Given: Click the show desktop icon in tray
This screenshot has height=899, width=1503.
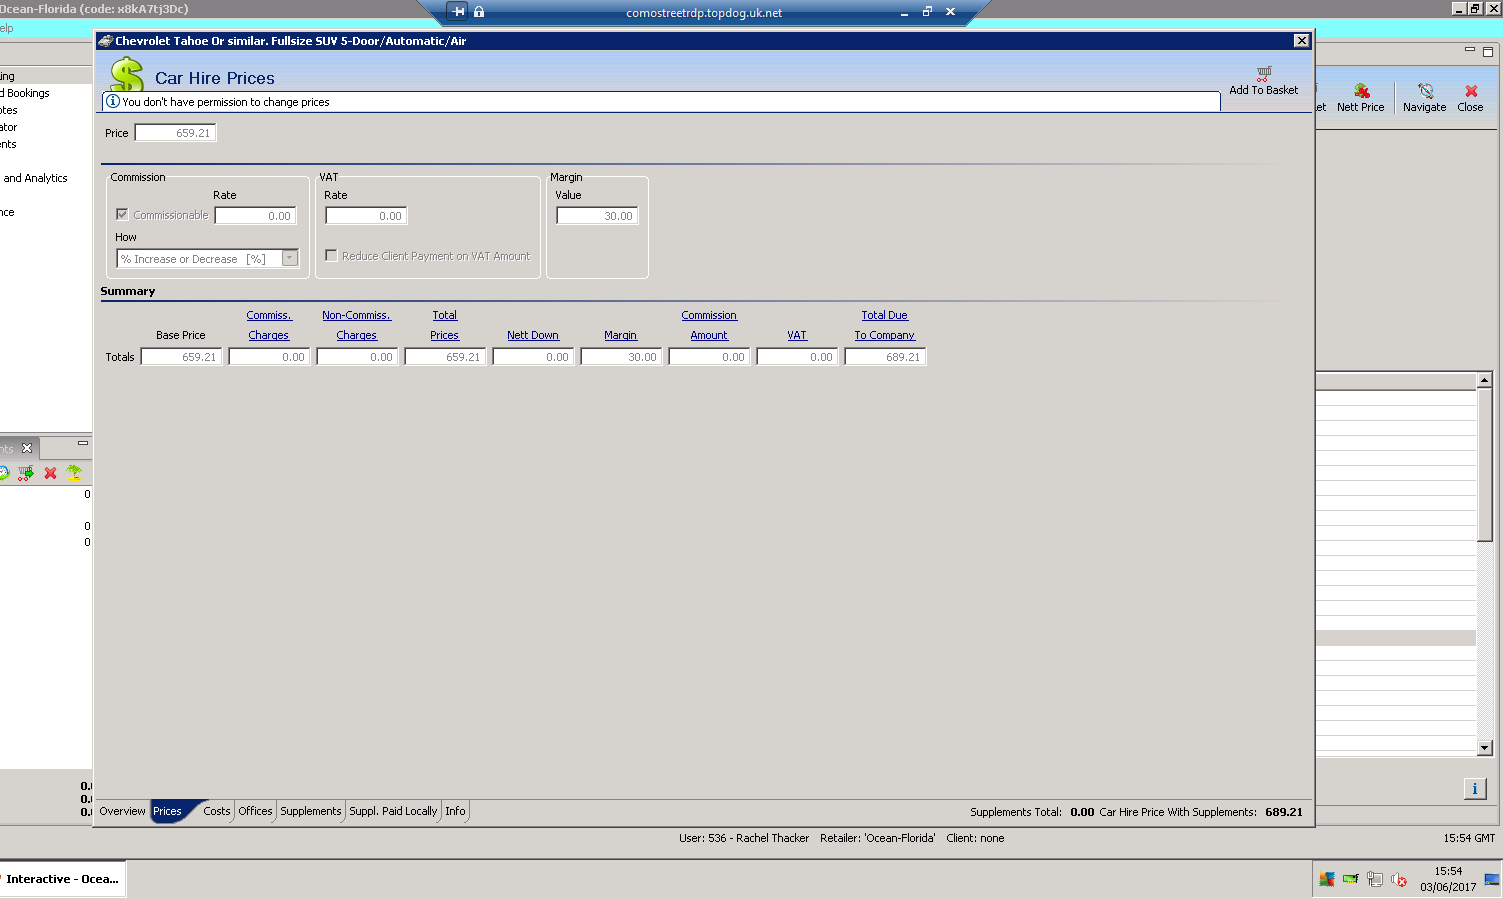Looking at the screenshot, I should [1492, 879].
